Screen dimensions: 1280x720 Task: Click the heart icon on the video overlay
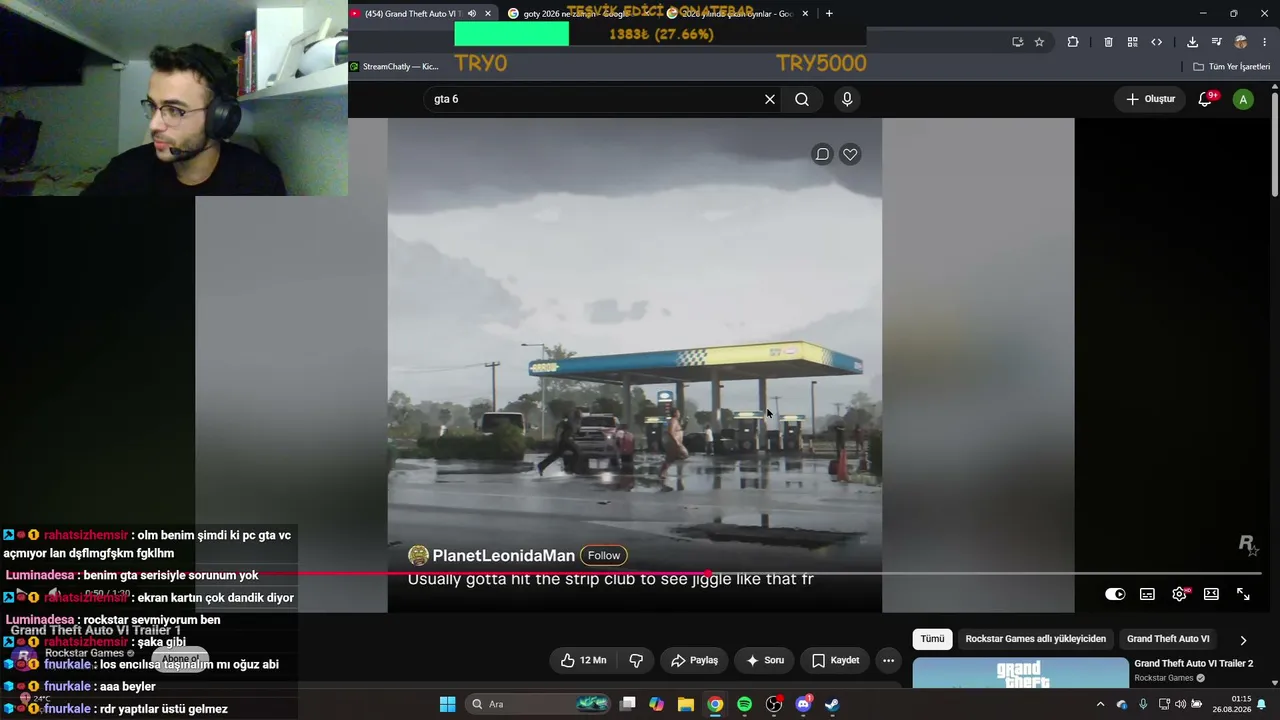pyautogui.click(x=850, y=154)
